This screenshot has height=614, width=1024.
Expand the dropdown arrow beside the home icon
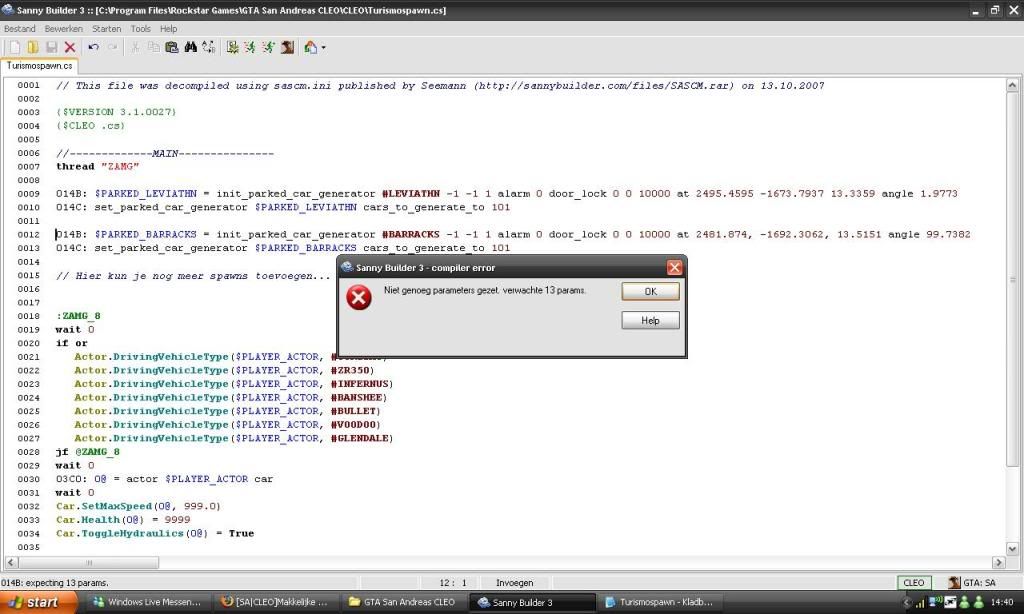click(323, 47)
